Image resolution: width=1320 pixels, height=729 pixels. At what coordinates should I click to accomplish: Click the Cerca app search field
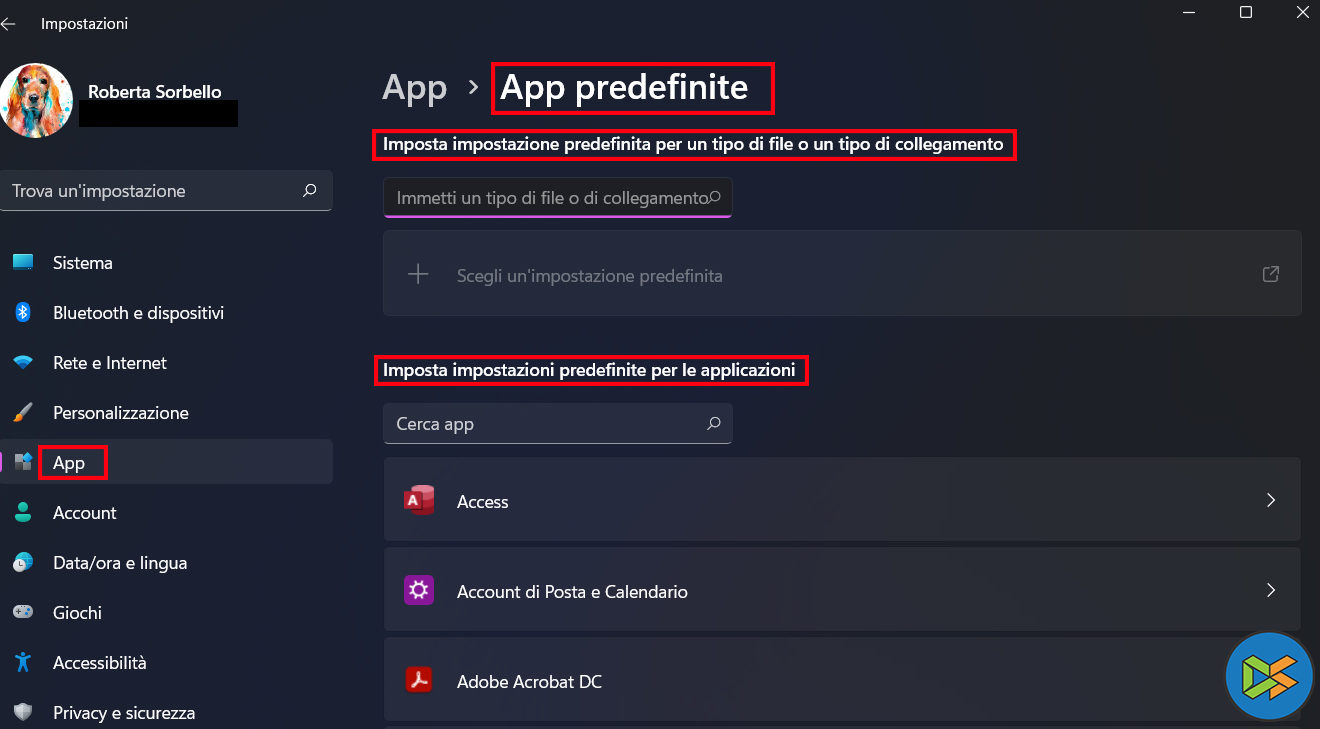(x=545, y=424)
